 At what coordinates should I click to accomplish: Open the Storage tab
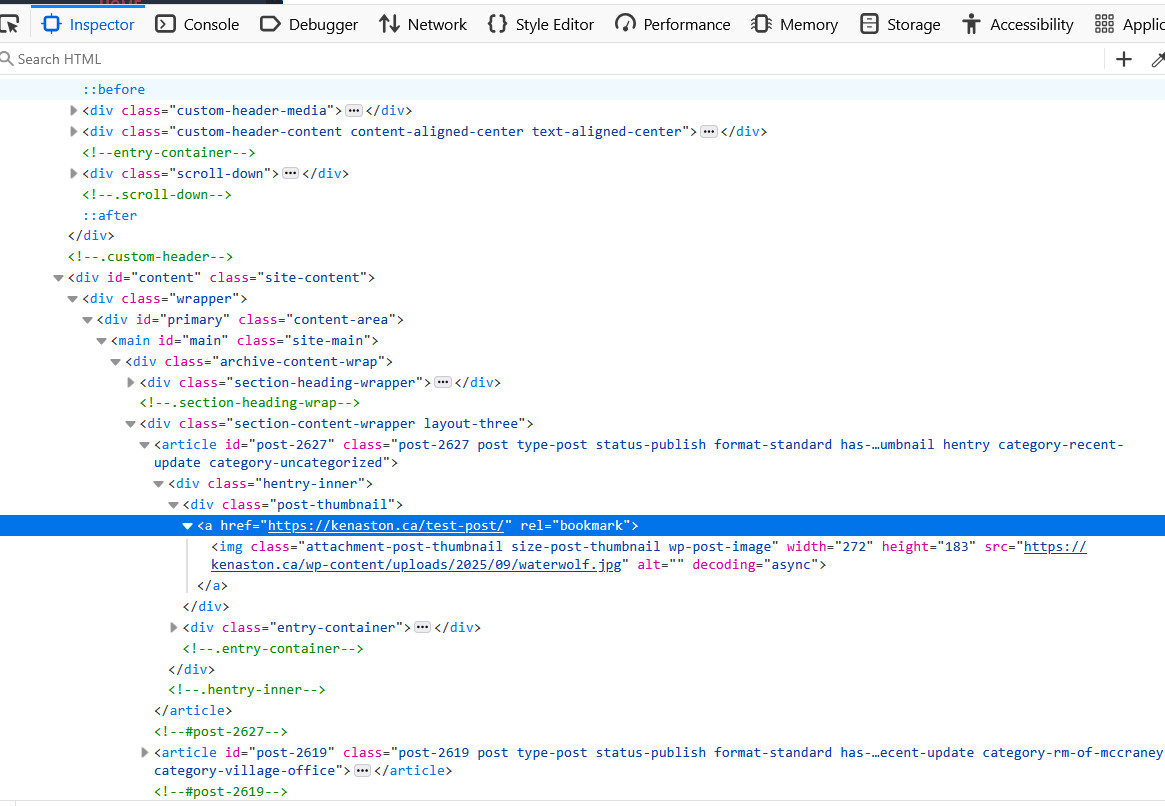pyautogui.click(x=900, y=24)
